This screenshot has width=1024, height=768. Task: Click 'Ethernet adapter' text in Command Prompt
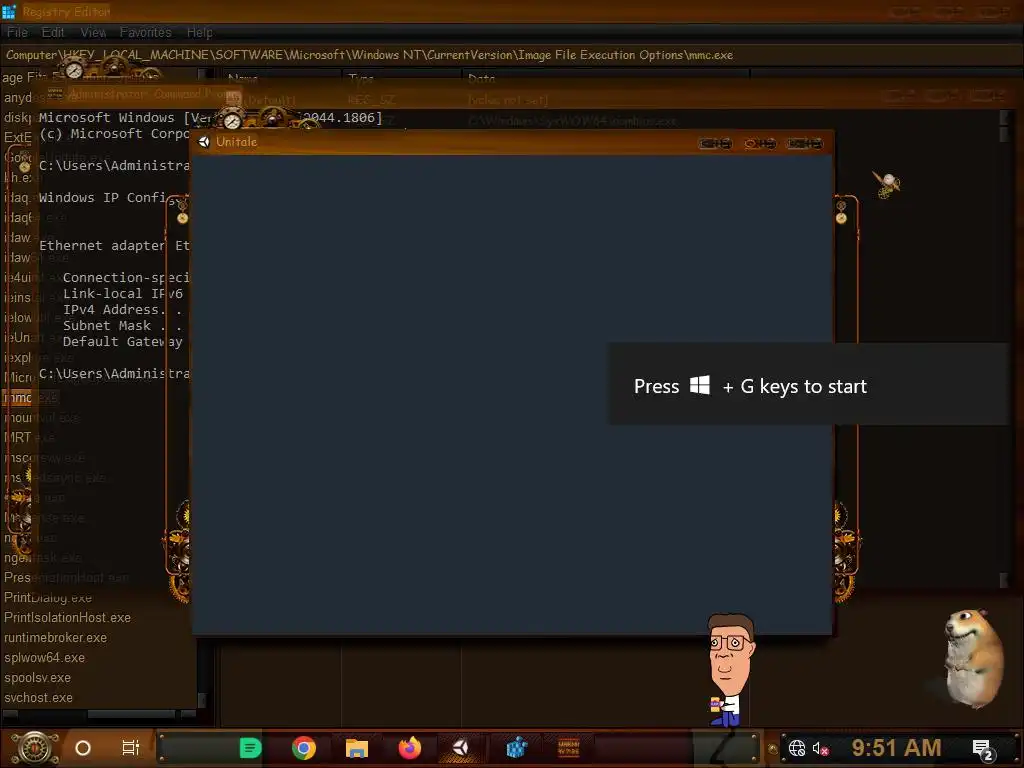click(103, 246)
